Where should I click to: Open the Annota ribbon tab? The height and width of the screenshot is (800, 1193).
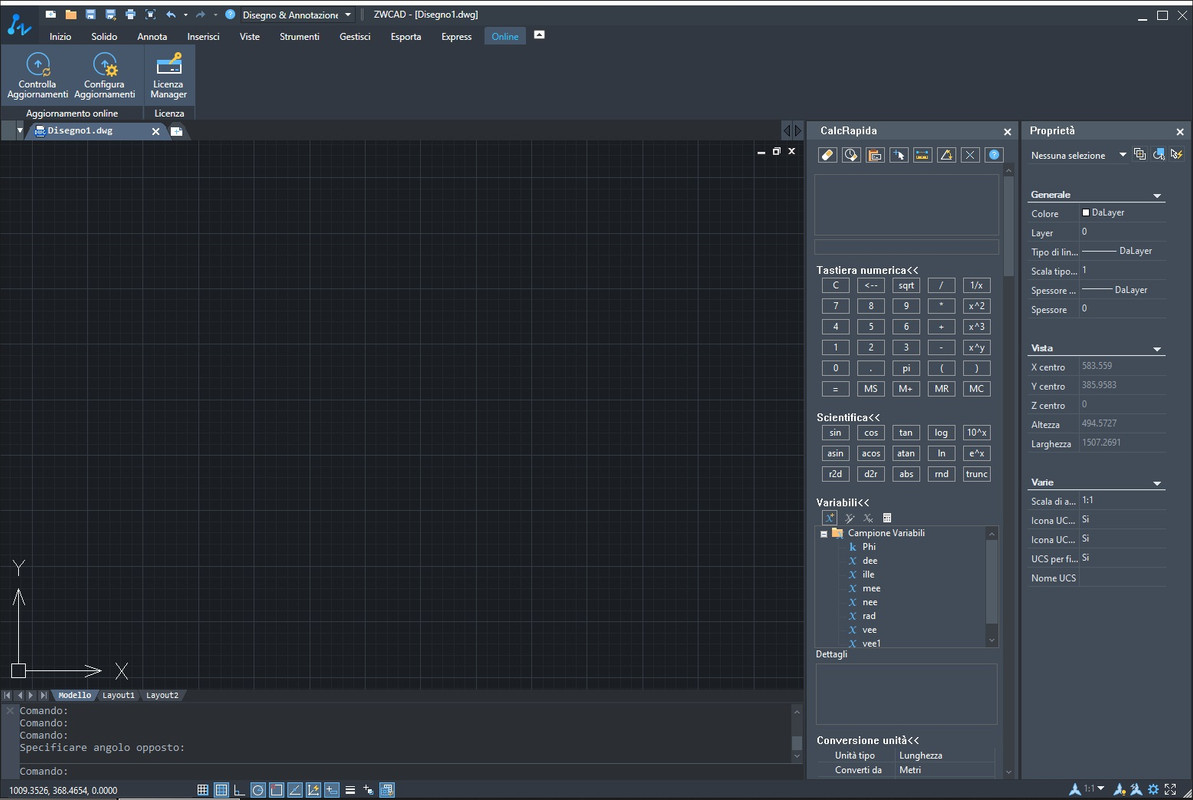152,37
